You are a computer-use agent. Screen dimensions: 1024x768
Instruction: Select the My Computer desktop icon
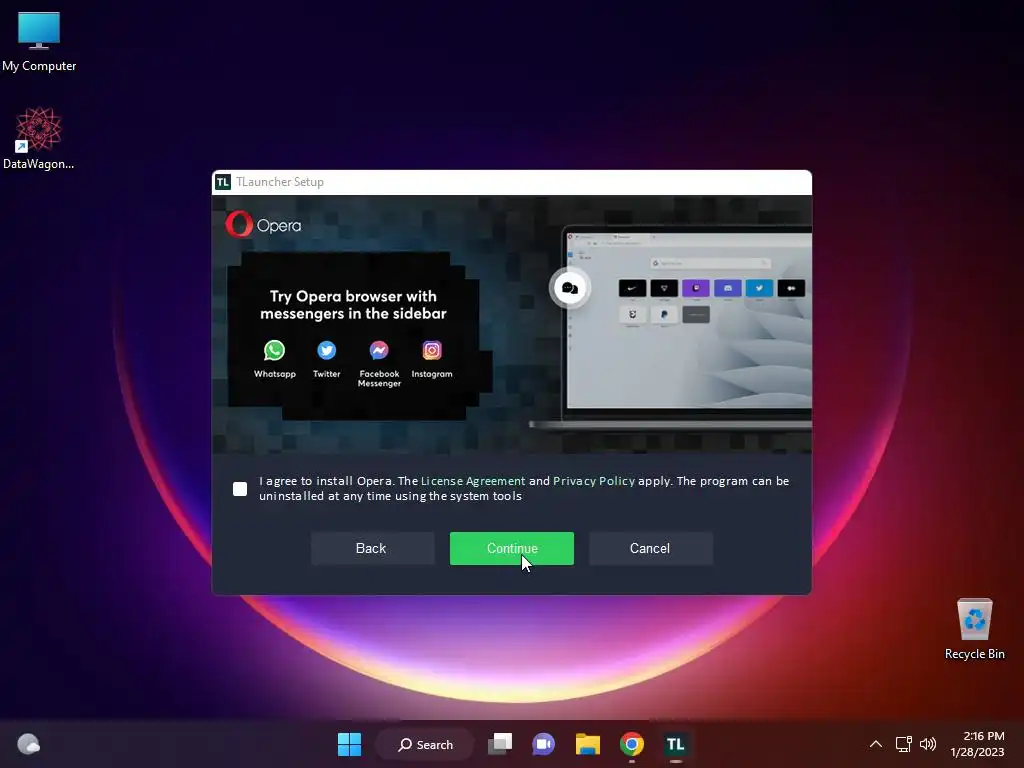(x=39, y=42)
